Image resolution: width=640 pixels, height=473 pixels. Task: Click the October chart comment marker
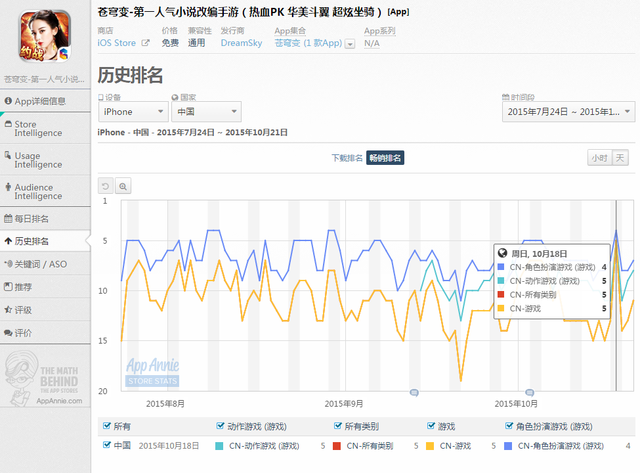click(x=529, y=393)
